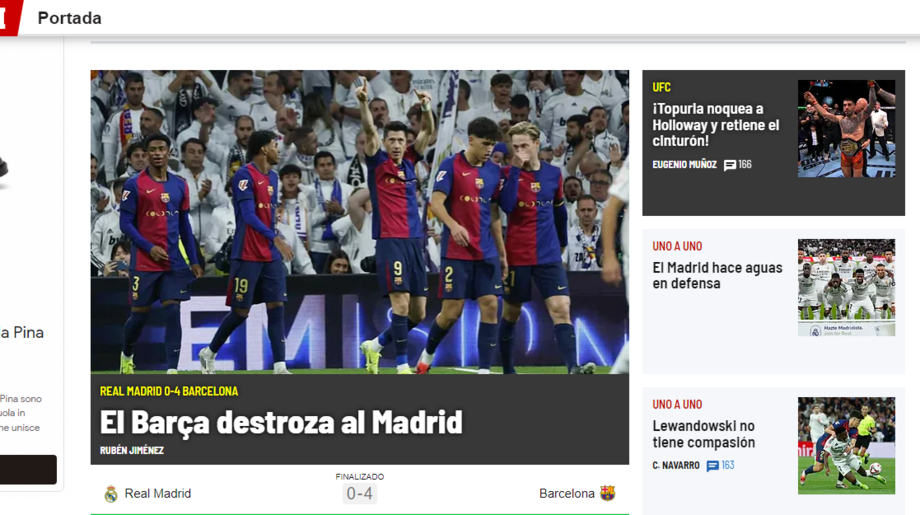Open the UFC section tag
920x515 pixels.
coord(661,87)
